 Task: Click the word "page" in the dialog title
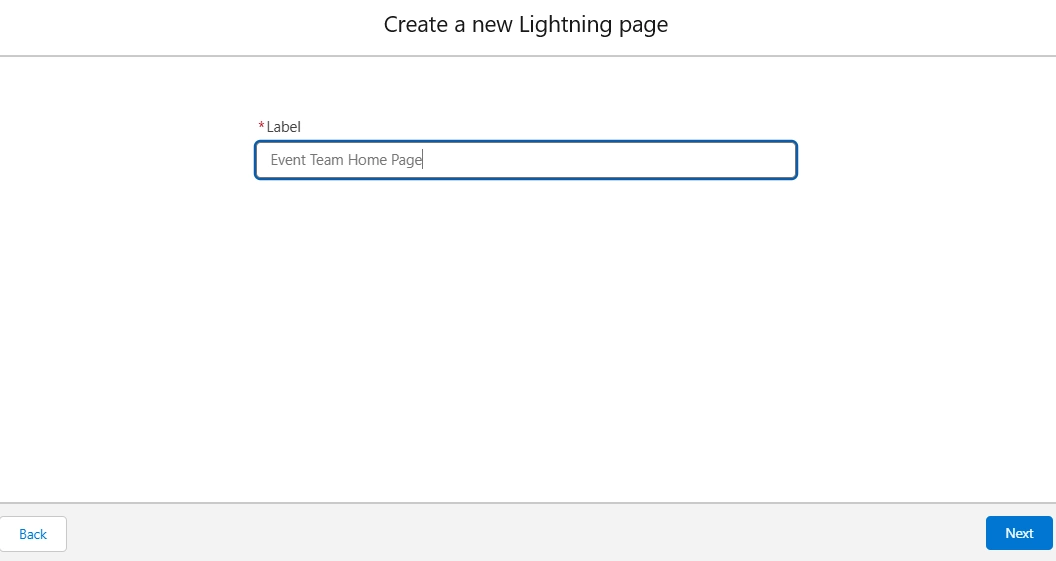642,25
